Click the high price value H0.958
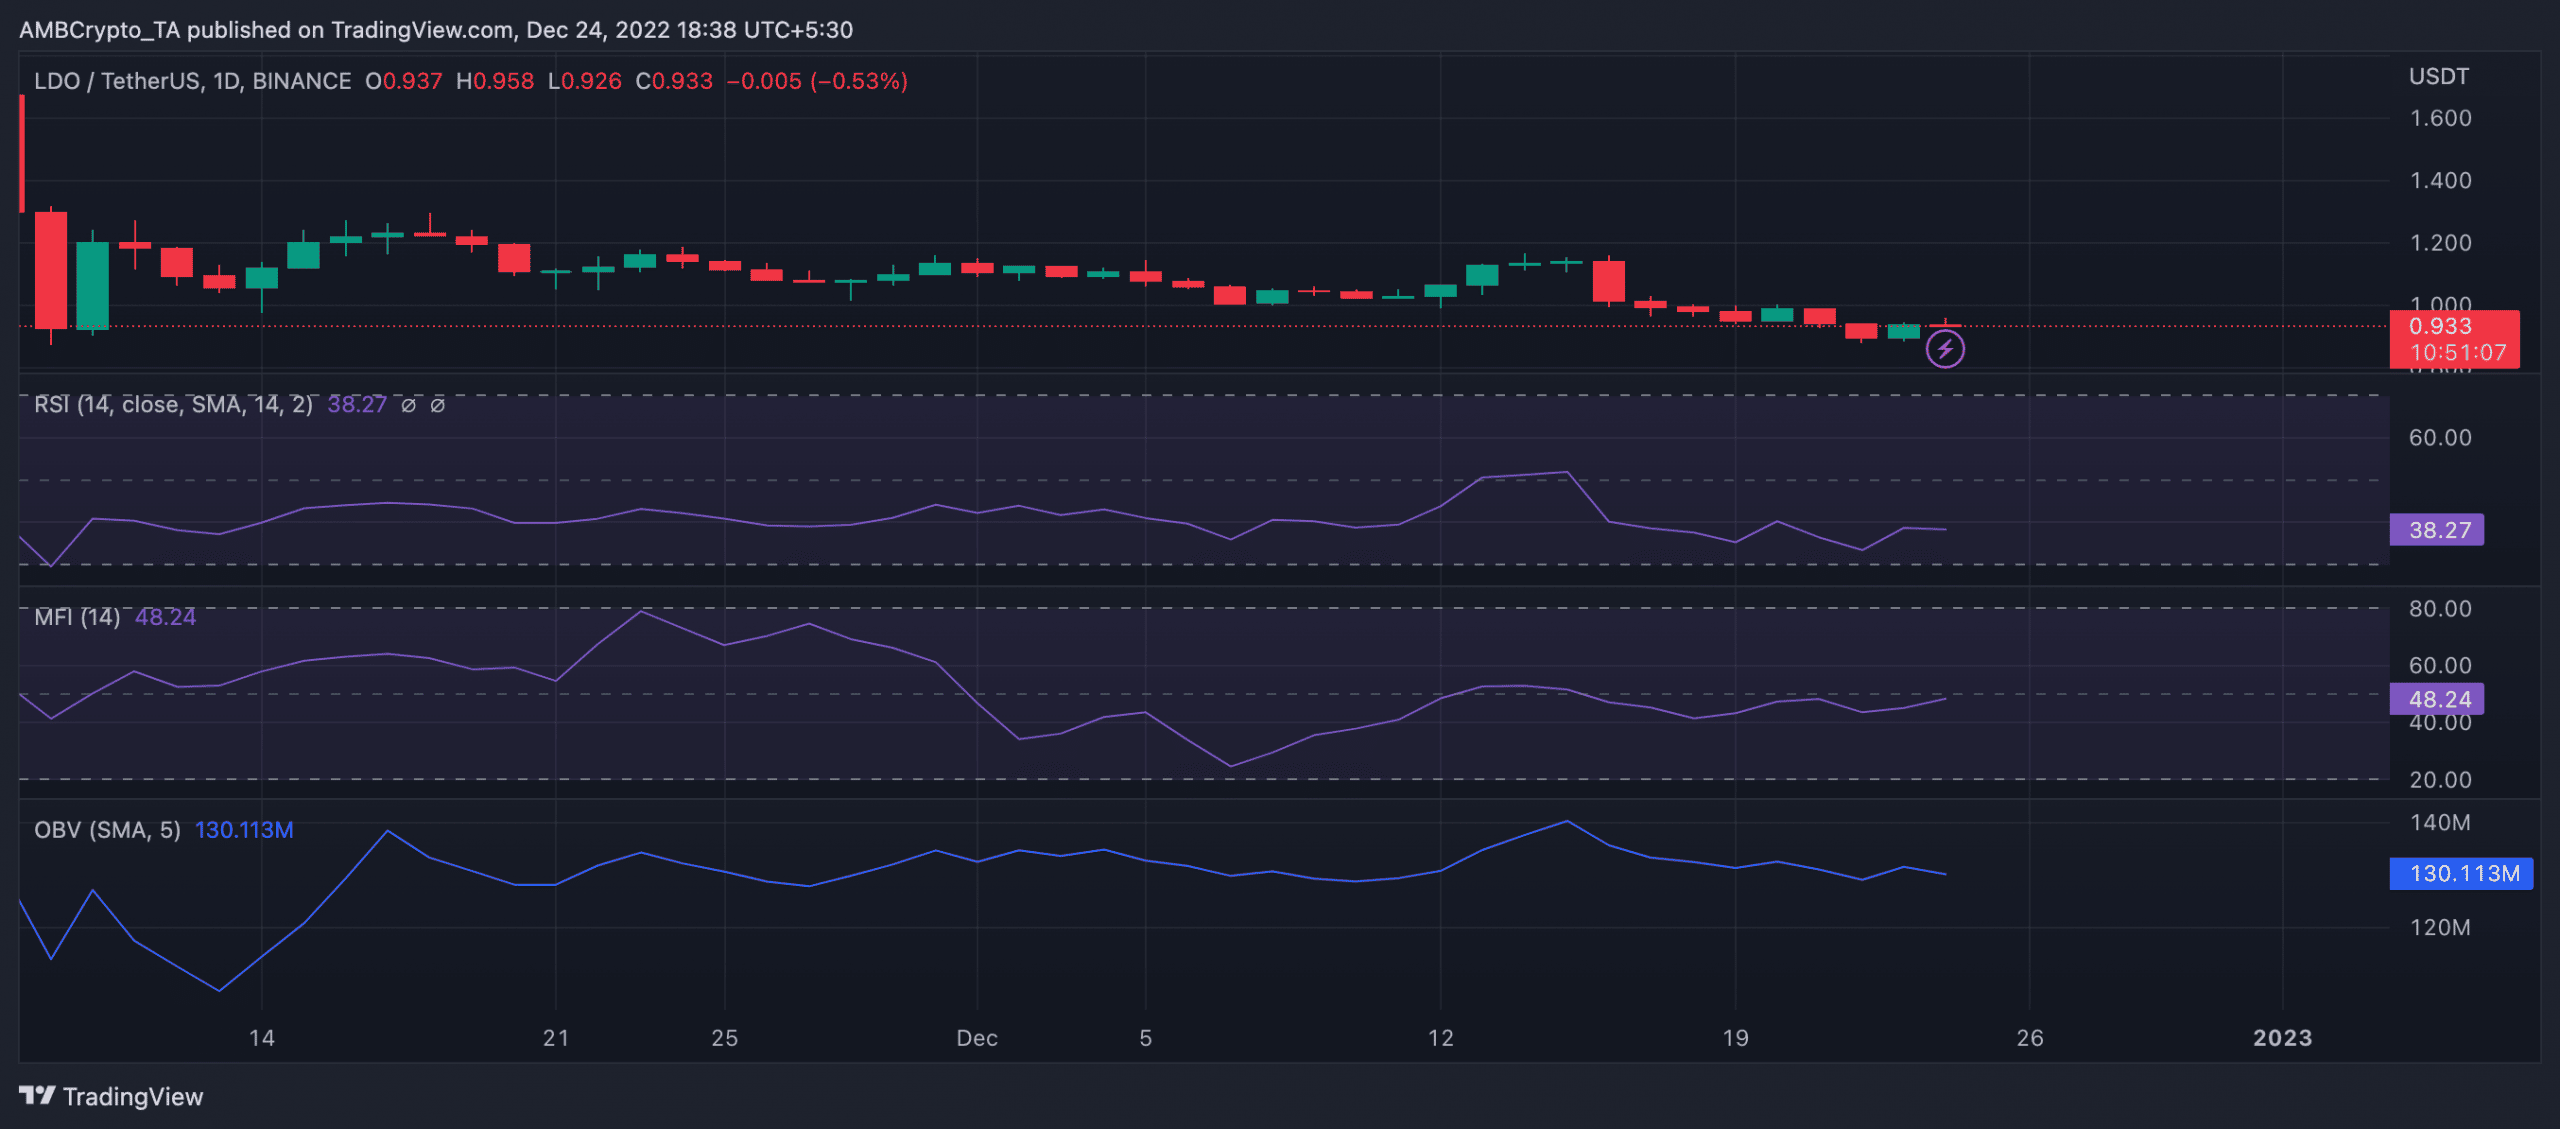The image size is (2560, 1129). pos(495,81)
